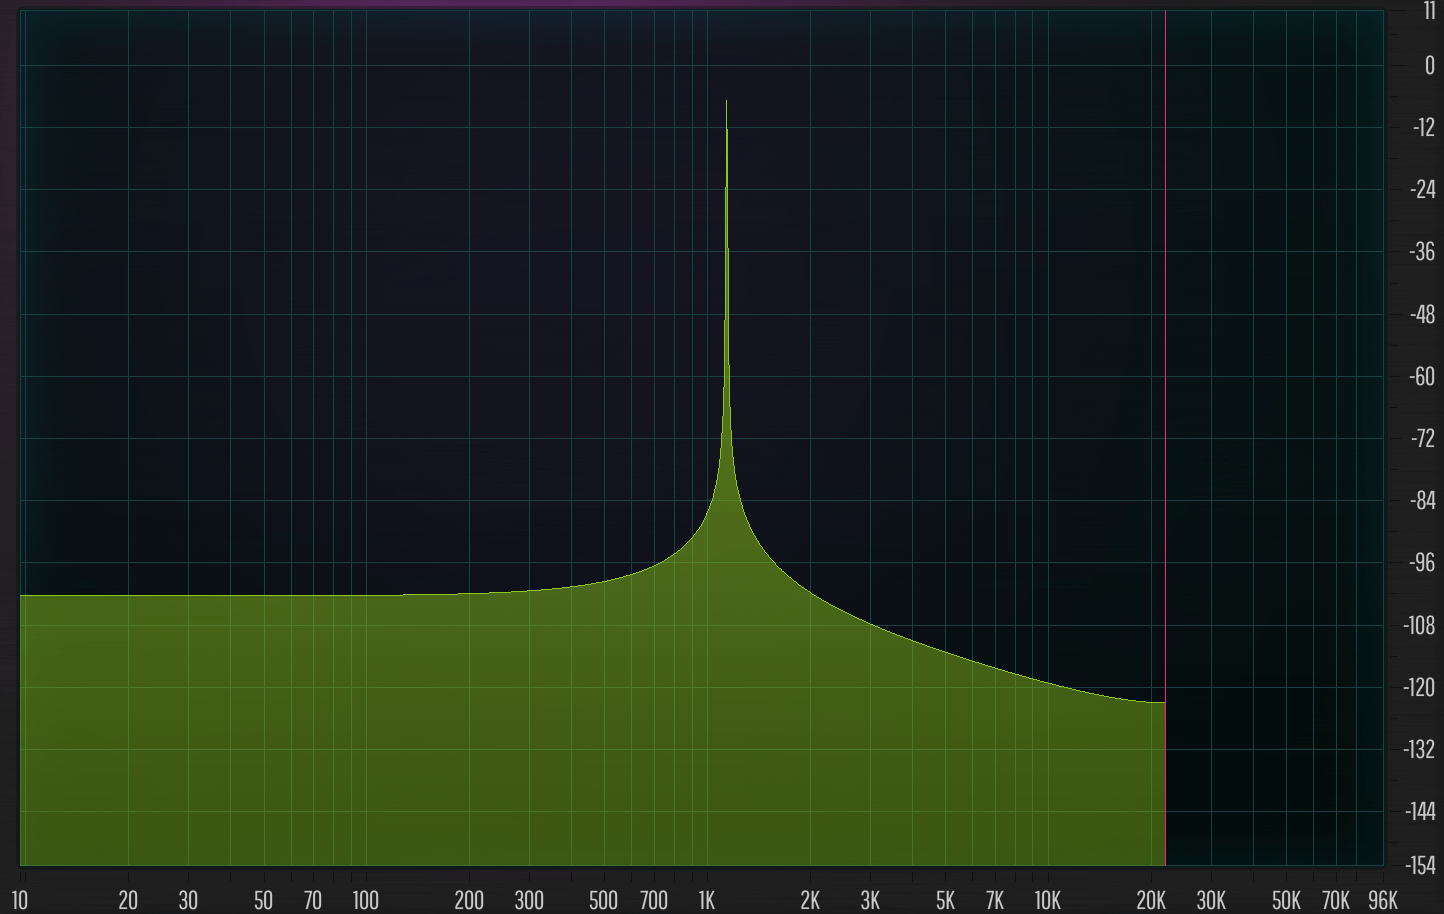This screenshot has width=1444, height=914.
Task: Select the 300 Hz frequency axis label
Action: pyautogui.click(x=529, y=900)
